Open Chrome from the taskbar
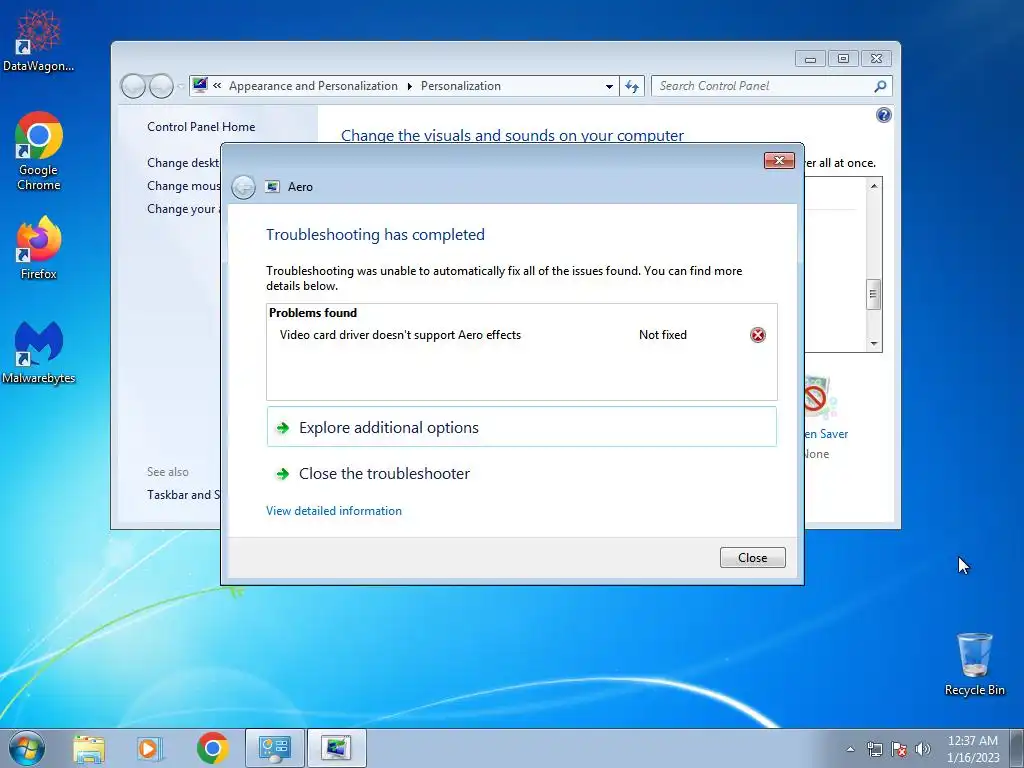 (212, 748)
